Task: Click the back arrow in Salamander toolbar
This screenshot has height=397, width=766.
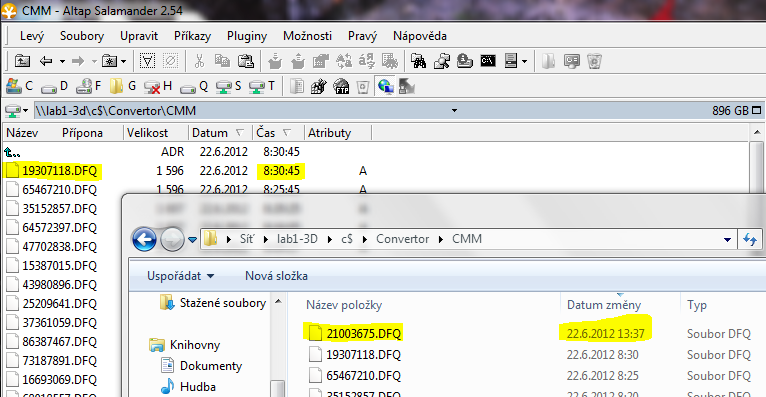Action: [x=46, y=62]
